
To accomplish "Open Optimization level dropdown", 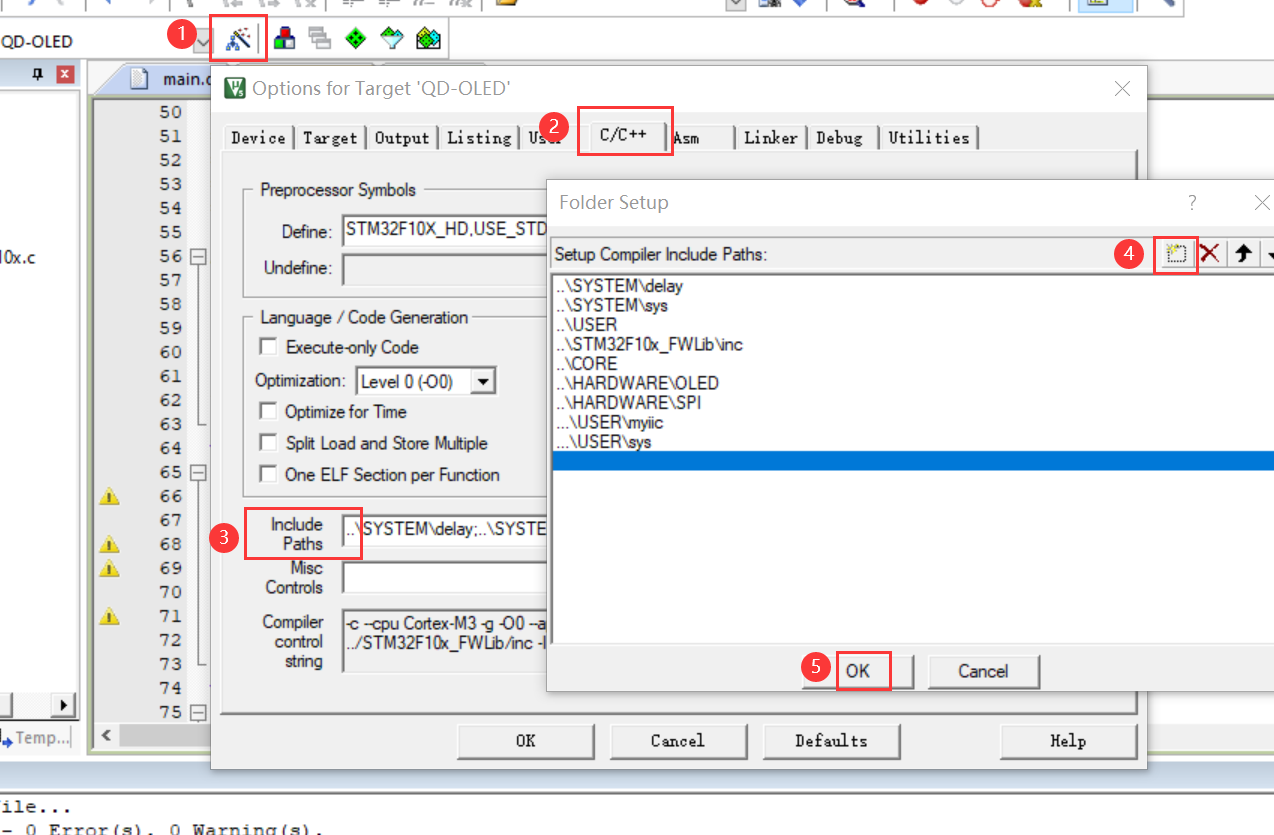I will [x=483, y=381].
